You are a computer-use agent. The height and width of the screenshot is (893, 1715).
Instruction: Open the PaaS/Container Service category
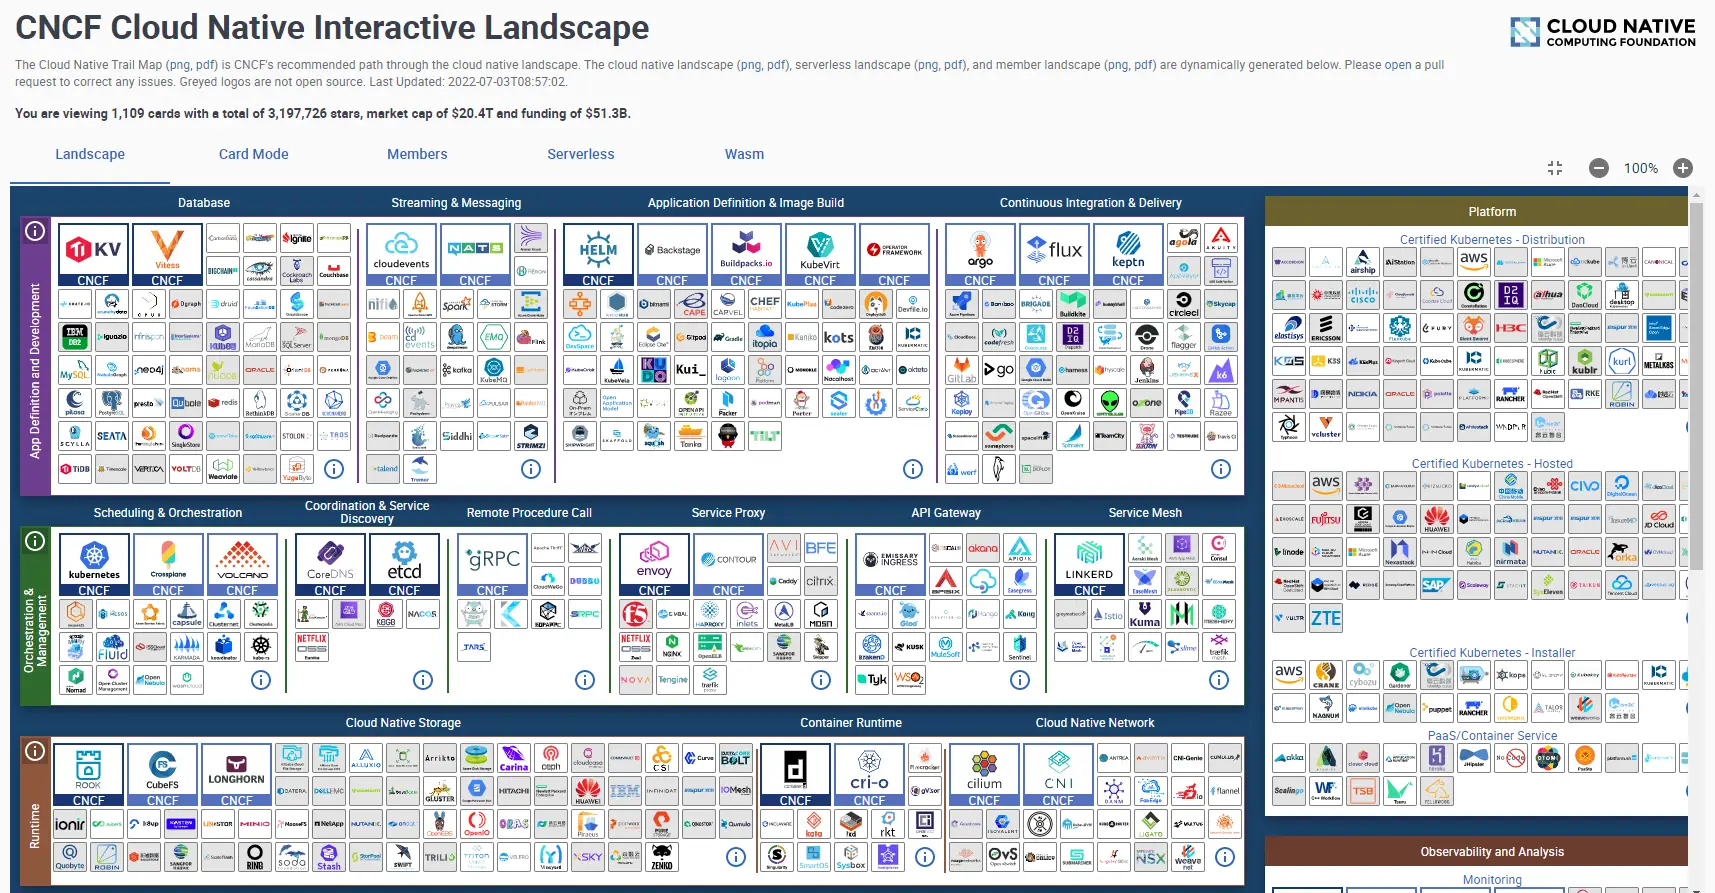1492,736
